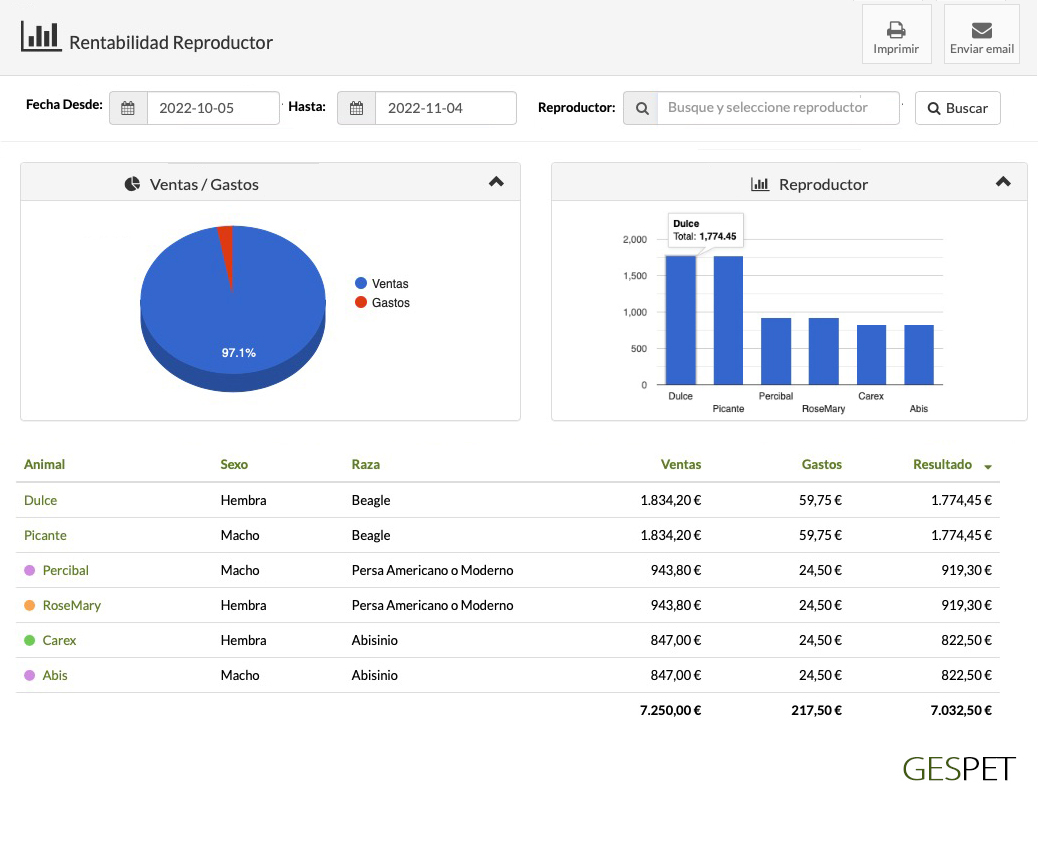
Task: Click the Enviar email envelope icon
Action: pos(981,30)
